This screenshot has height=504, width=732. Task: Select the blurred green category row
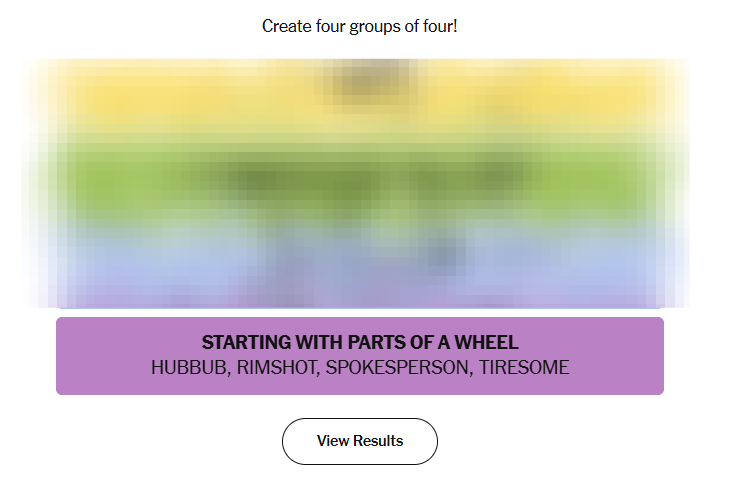[360, 180]
